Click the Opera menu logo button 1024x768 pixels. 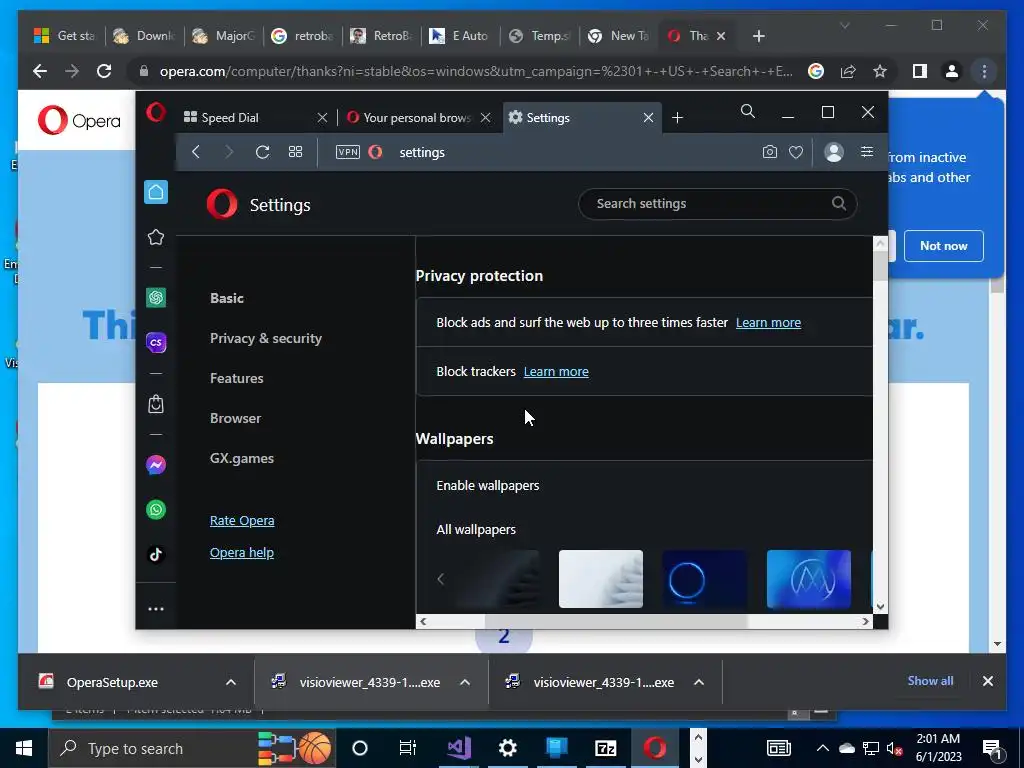[156, 112]
